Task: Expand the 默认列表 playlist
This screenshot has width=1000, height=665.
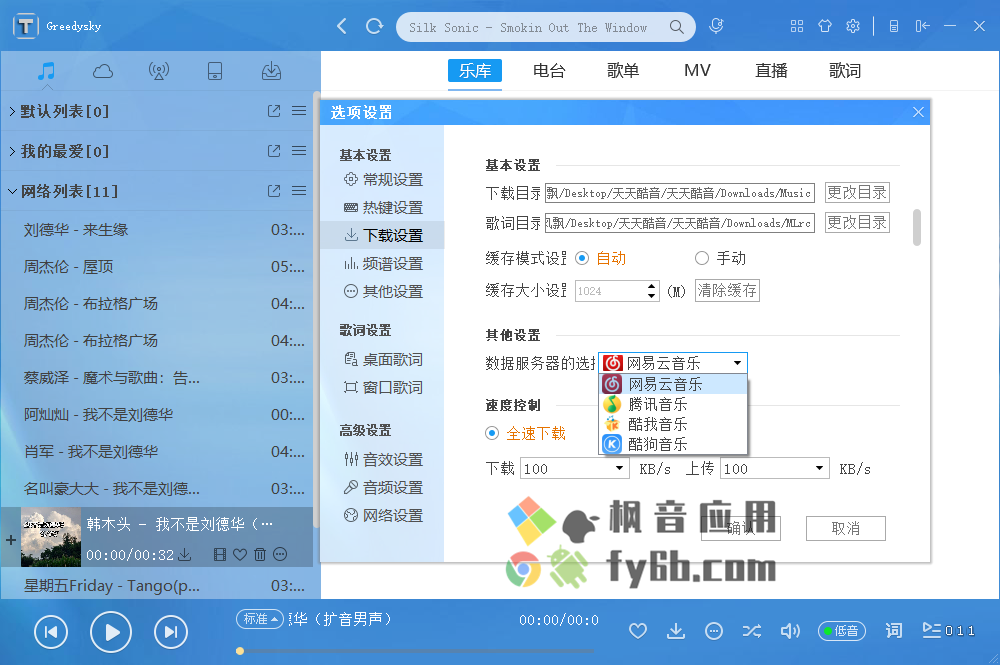Action: [12, 112]
